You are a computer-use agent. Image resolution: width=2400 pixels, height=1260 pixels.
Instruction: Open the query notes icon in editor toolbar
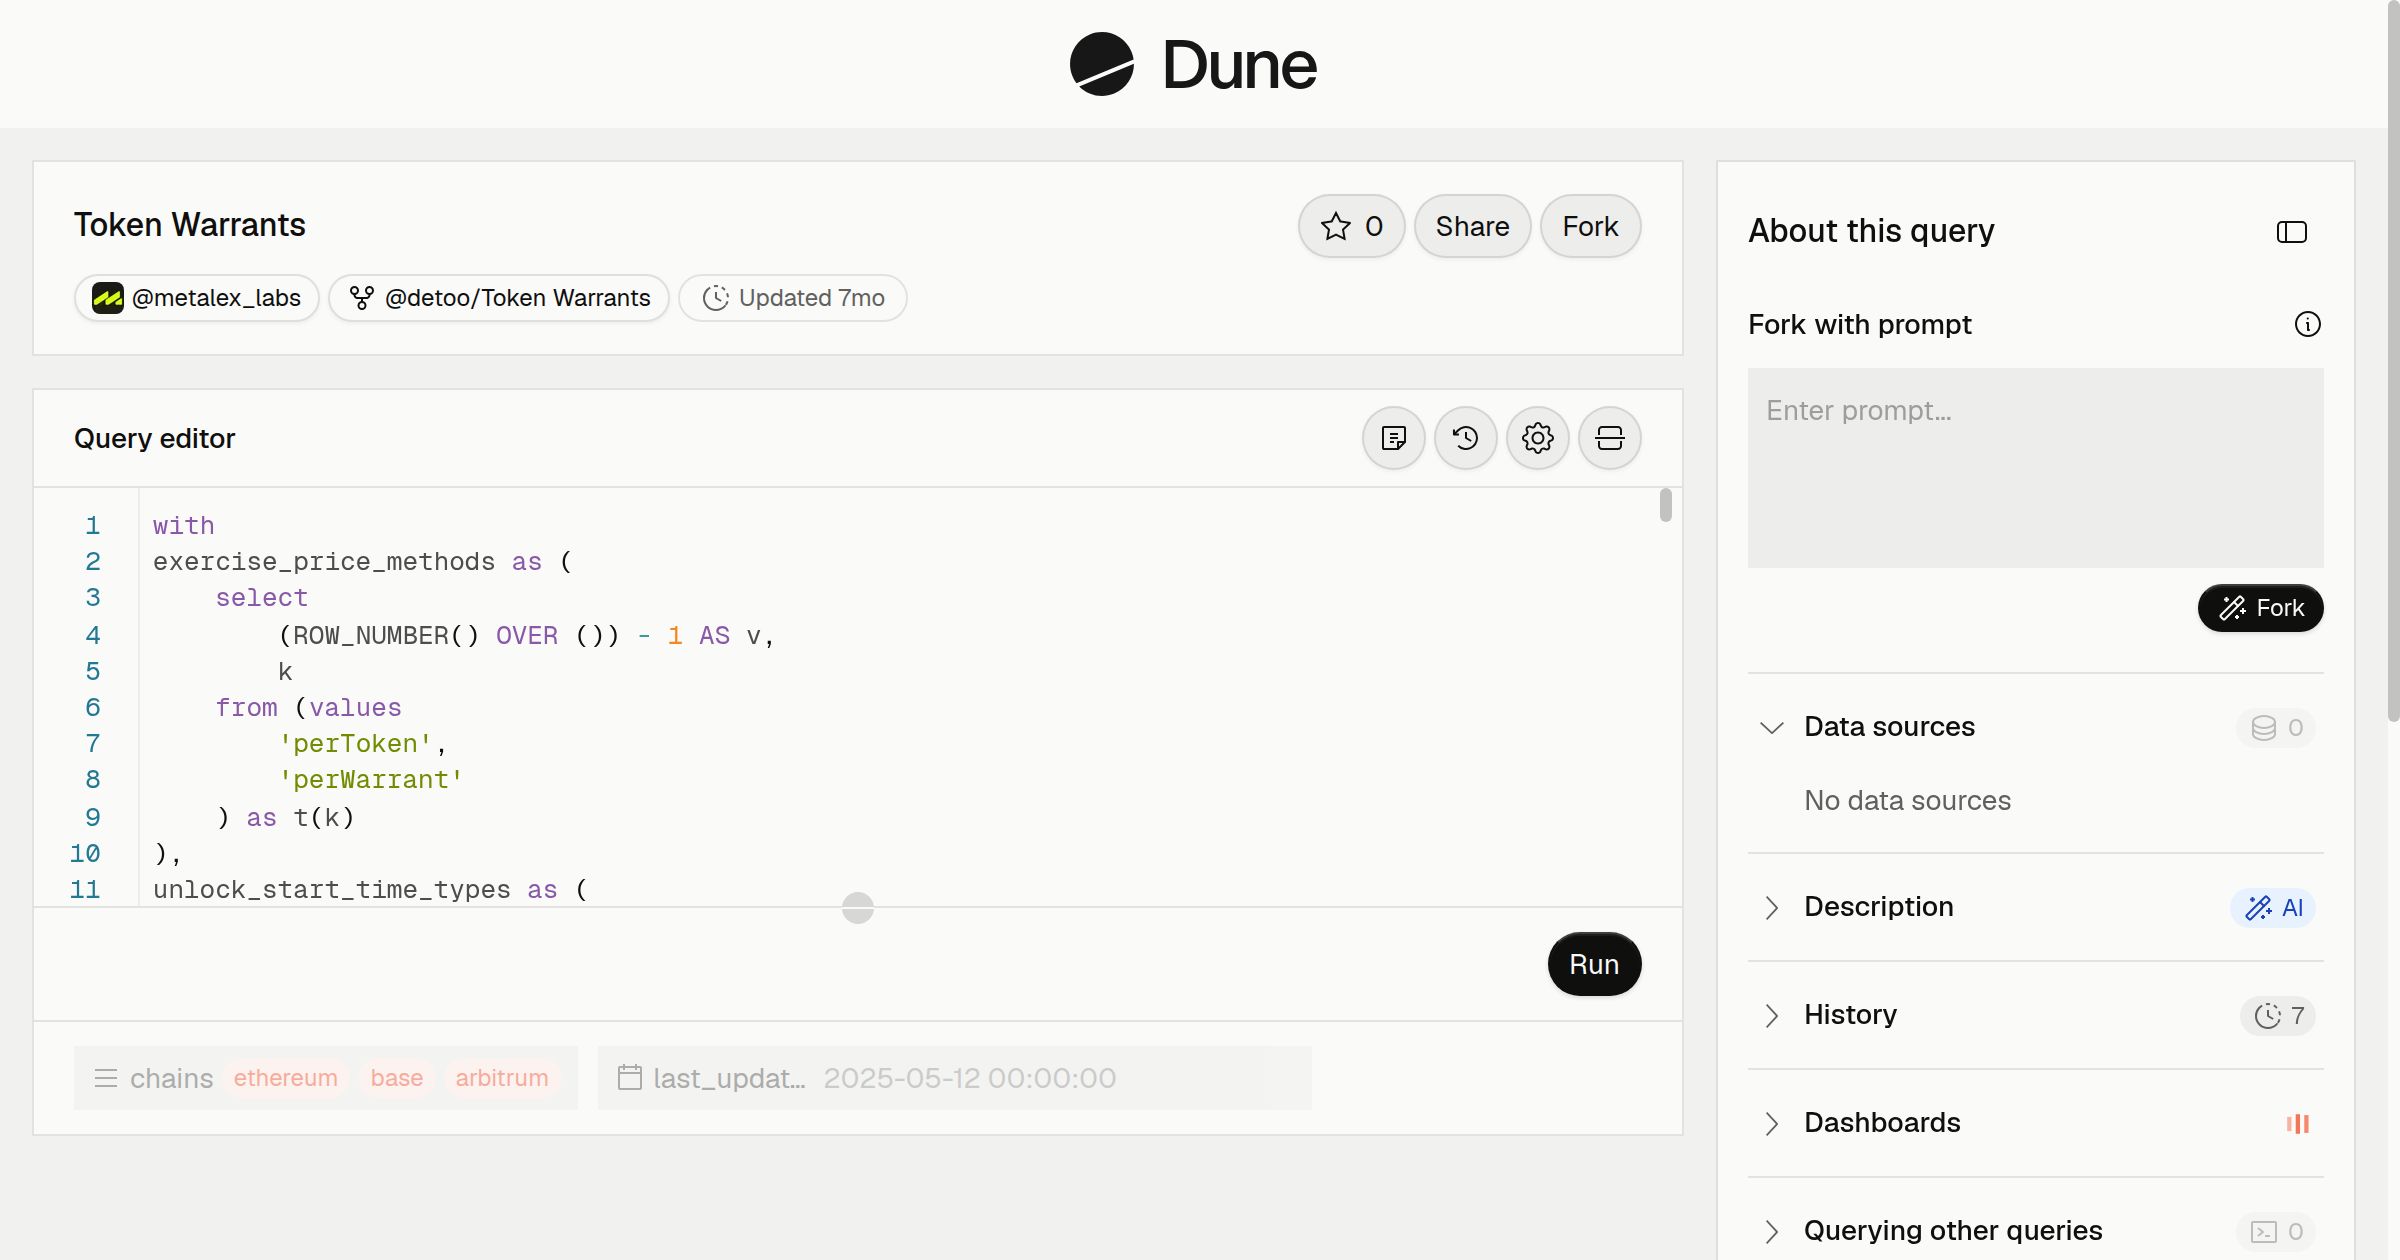pos(1393,438)
